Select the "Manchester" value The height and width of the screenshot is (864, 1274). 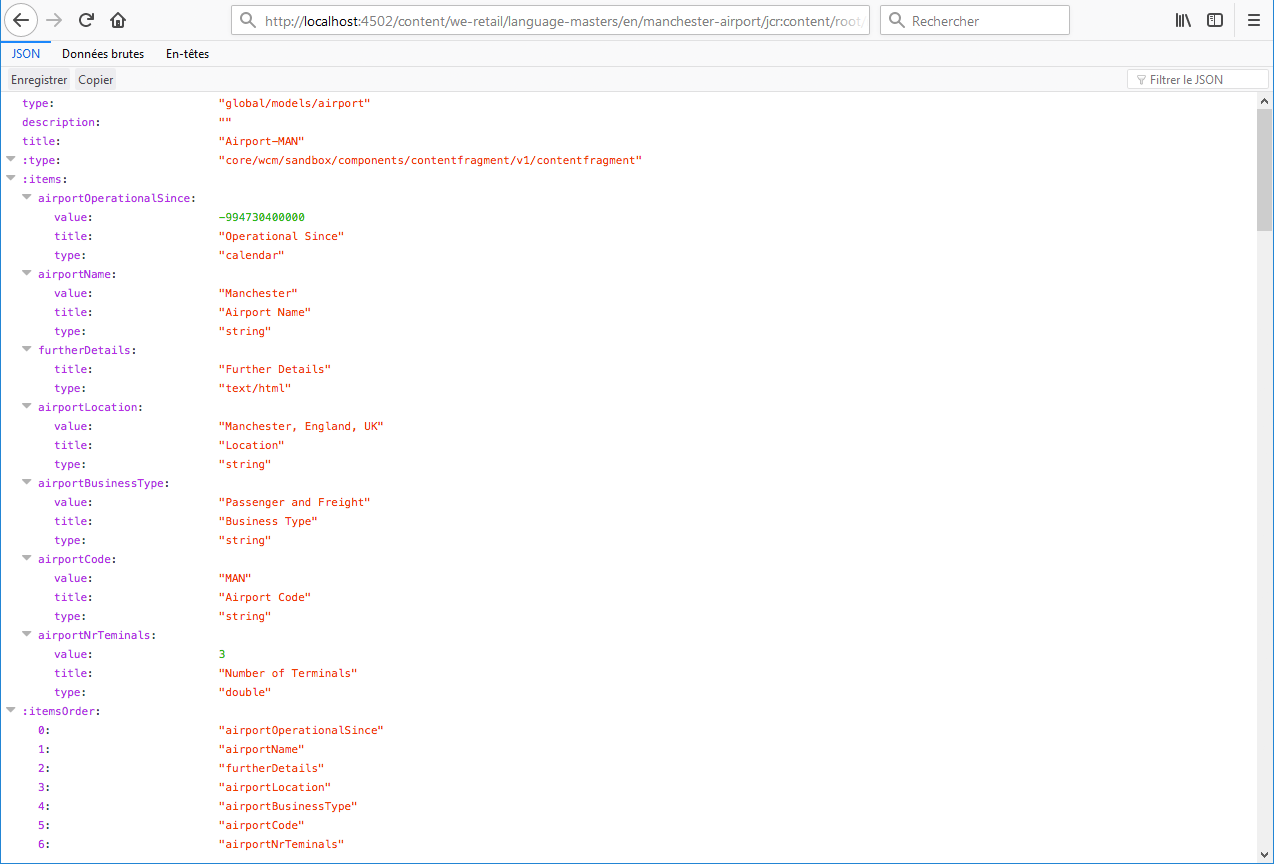[258, 293]
